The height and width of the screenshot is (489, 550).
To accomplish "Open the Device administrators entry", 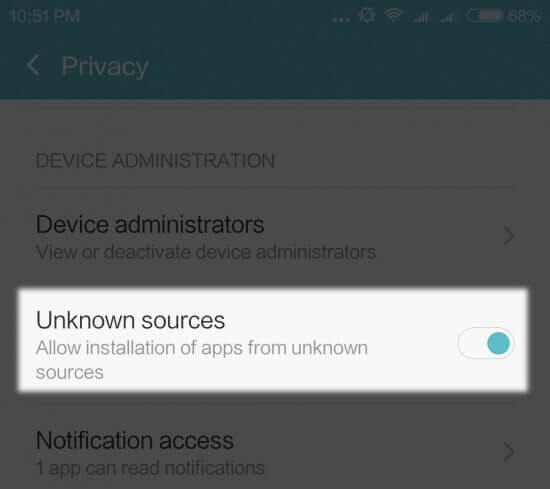I will pos(275,236).
